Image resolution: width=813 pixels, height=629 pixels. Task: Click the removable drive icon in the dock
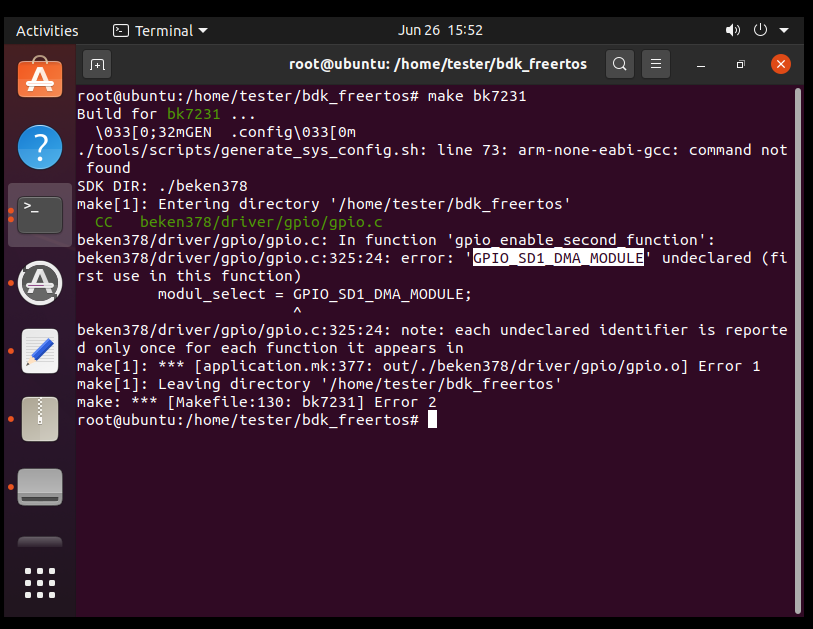pos(40,487)
